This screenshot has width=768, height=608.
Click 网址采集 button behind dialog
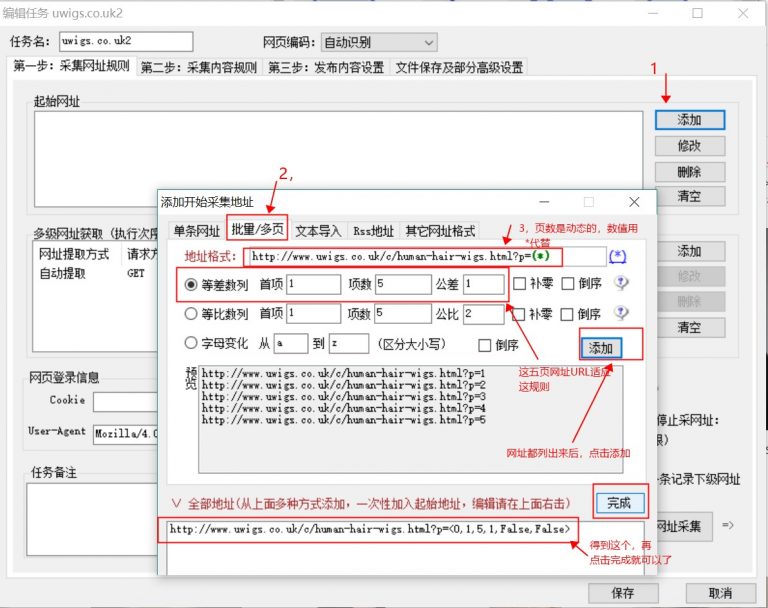tap(684, 526)
